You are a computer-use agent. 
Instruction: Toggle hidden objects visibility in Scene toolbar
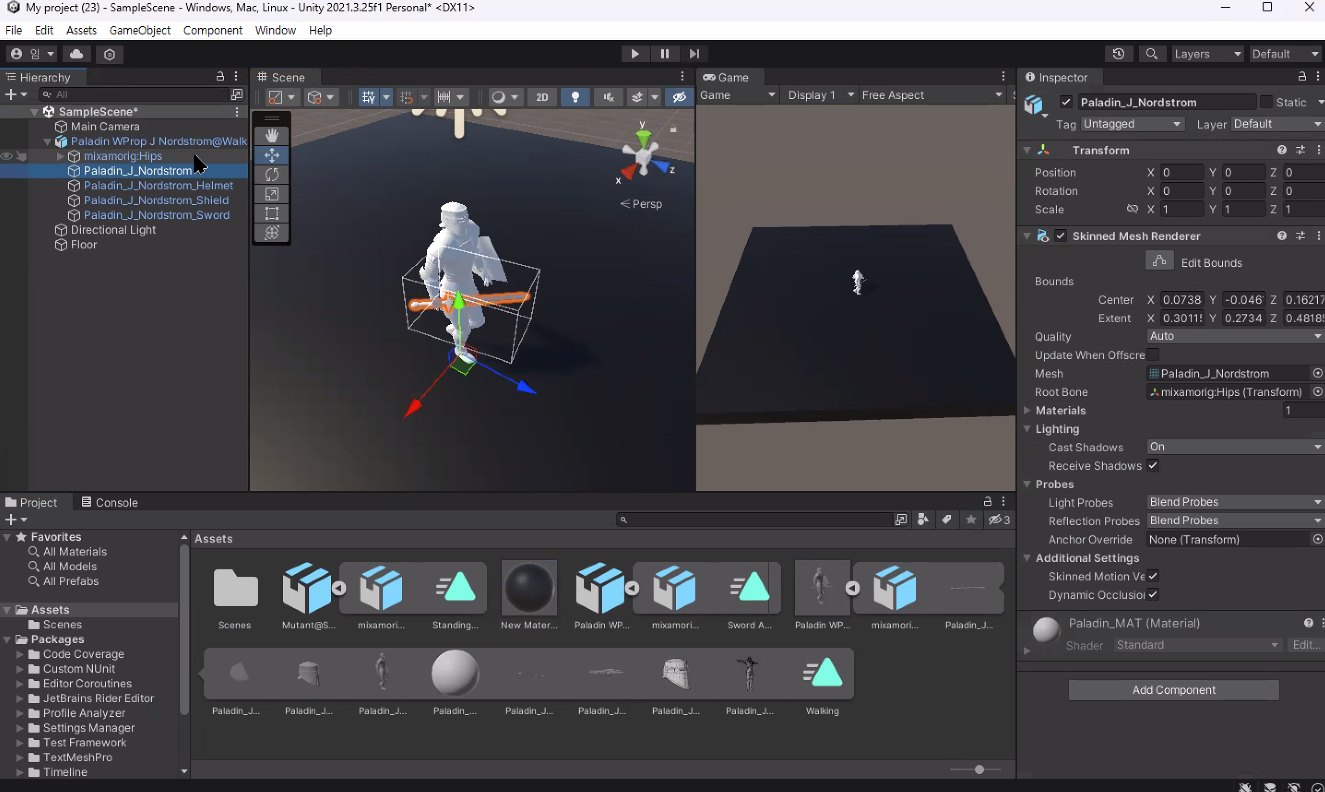[679, 97]
